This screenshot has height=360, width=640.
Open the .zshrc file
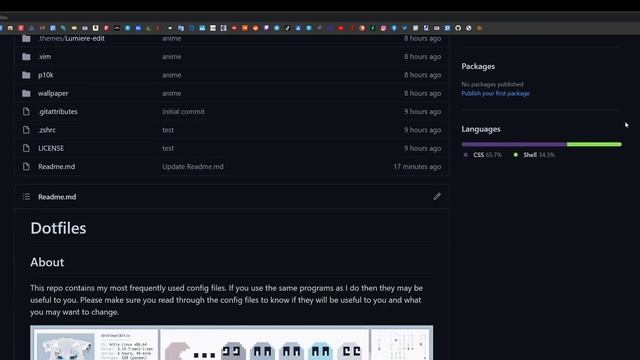coord(47,130)
